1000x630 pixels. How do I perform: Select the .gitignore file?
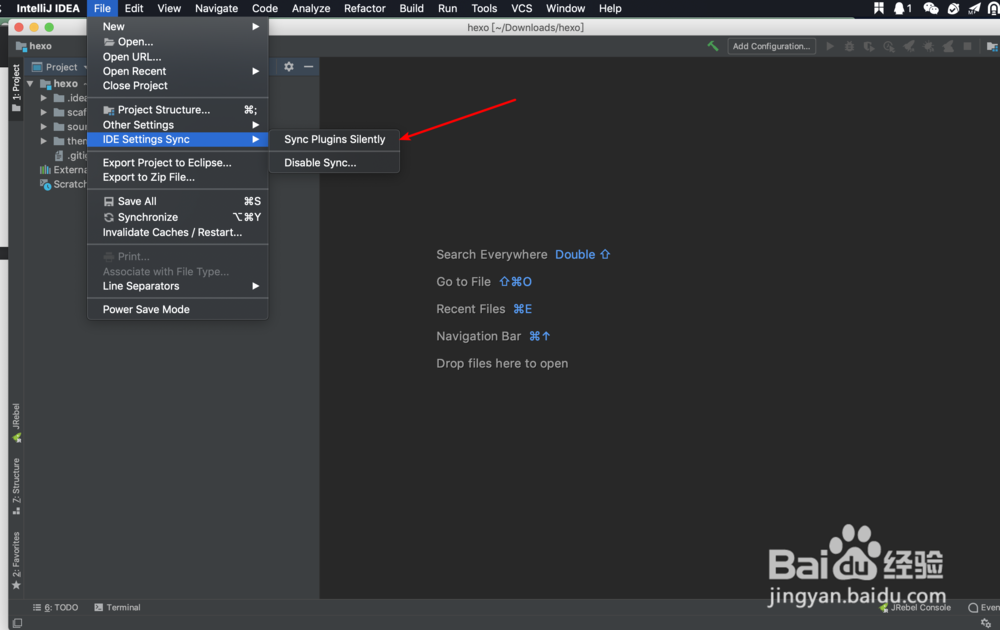tap(71, 155)
